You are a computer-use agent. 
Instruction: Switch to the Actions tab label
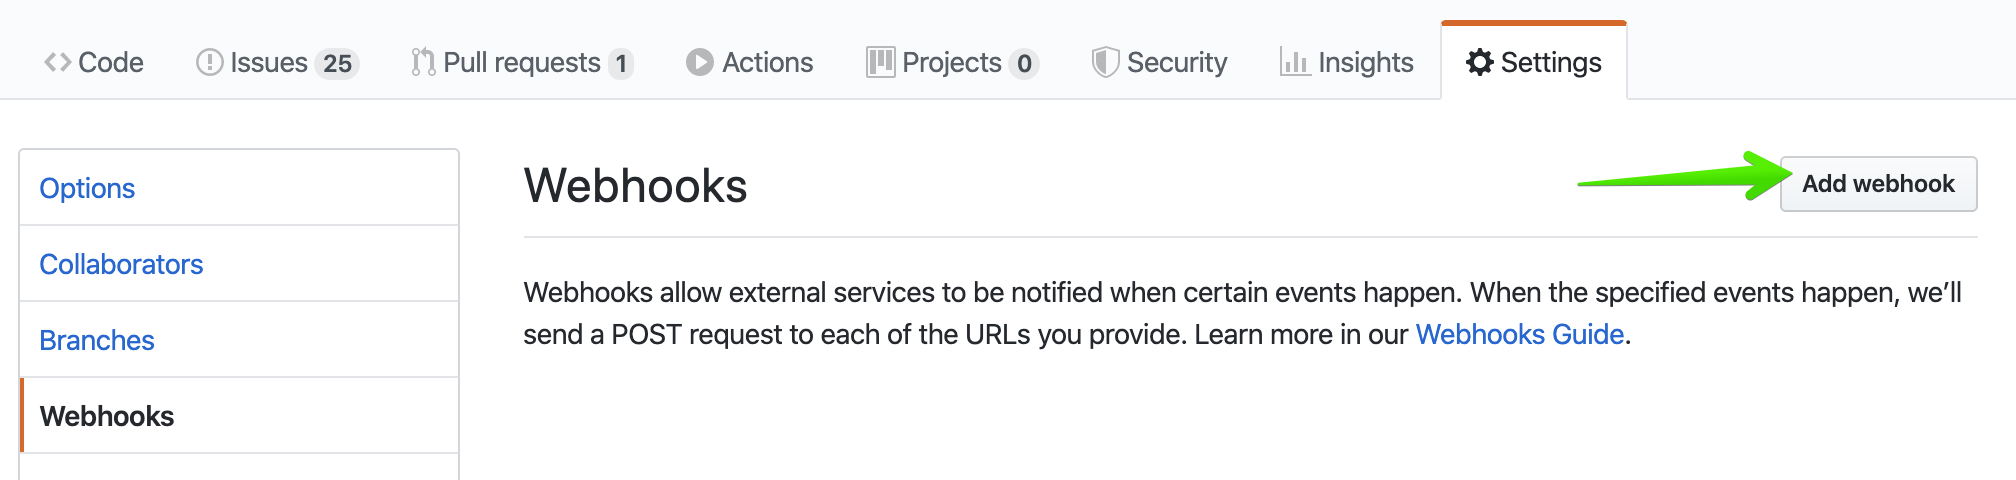click(x=767, y=62)
